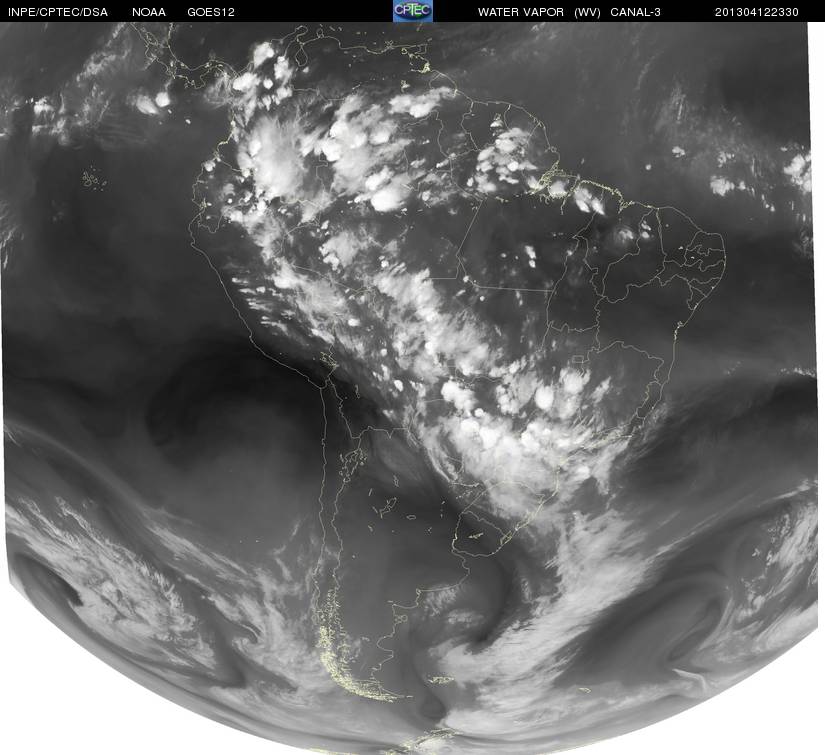Click the NOAA label in the header
Viewport: 825px width, 755px height.
(x=149, y=12)
